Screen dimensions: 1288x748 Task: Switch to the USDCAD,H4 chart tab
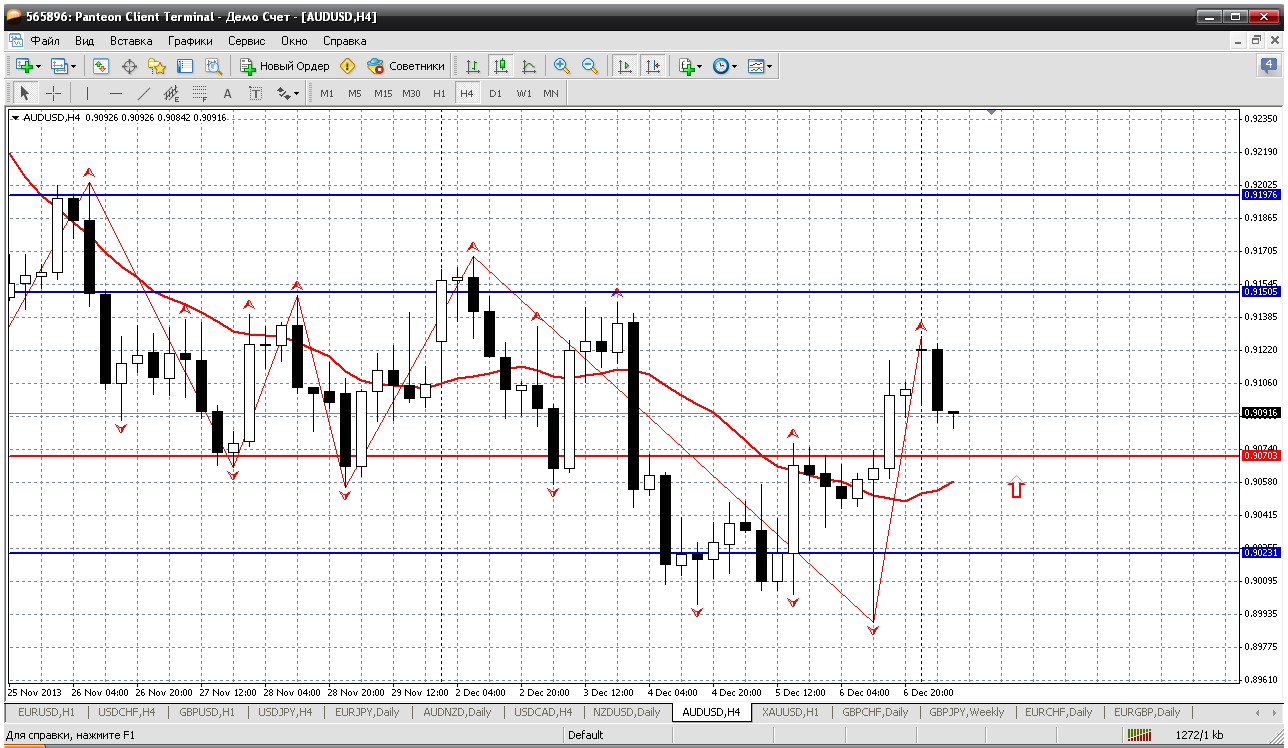point(544,712)
